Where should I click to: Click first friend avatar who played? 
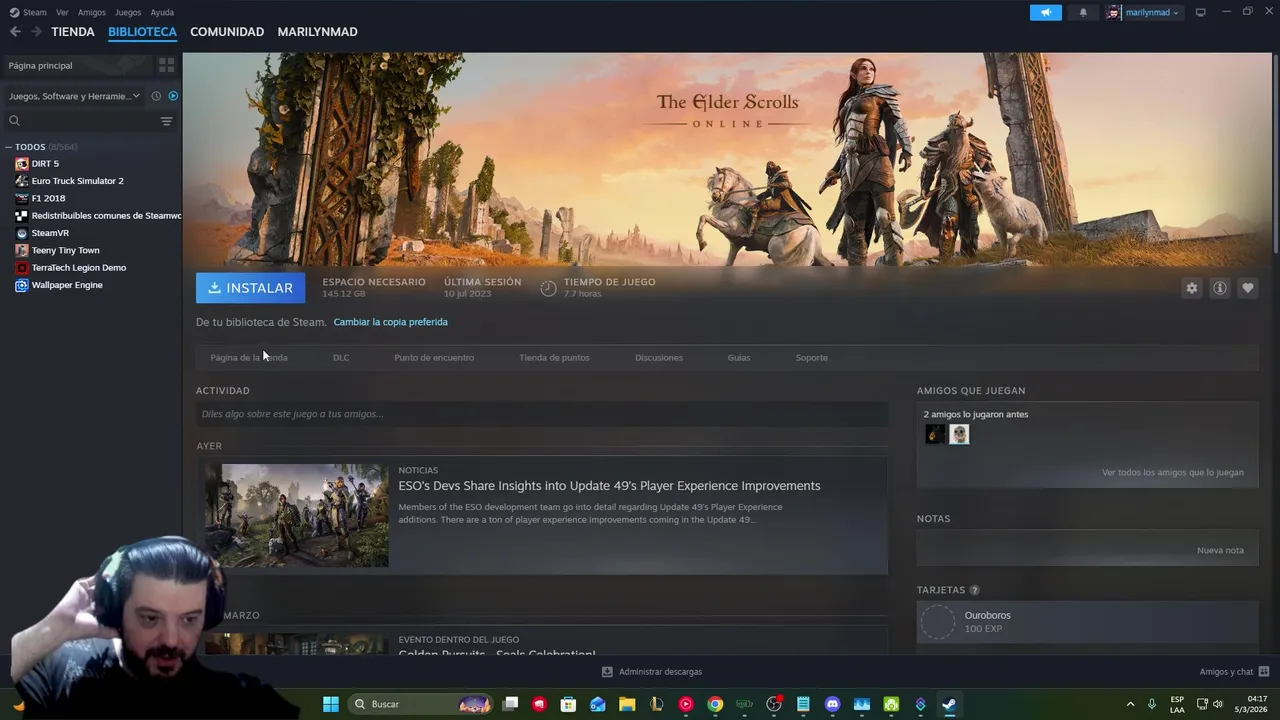pyautogui.click(x=935, y=434)
